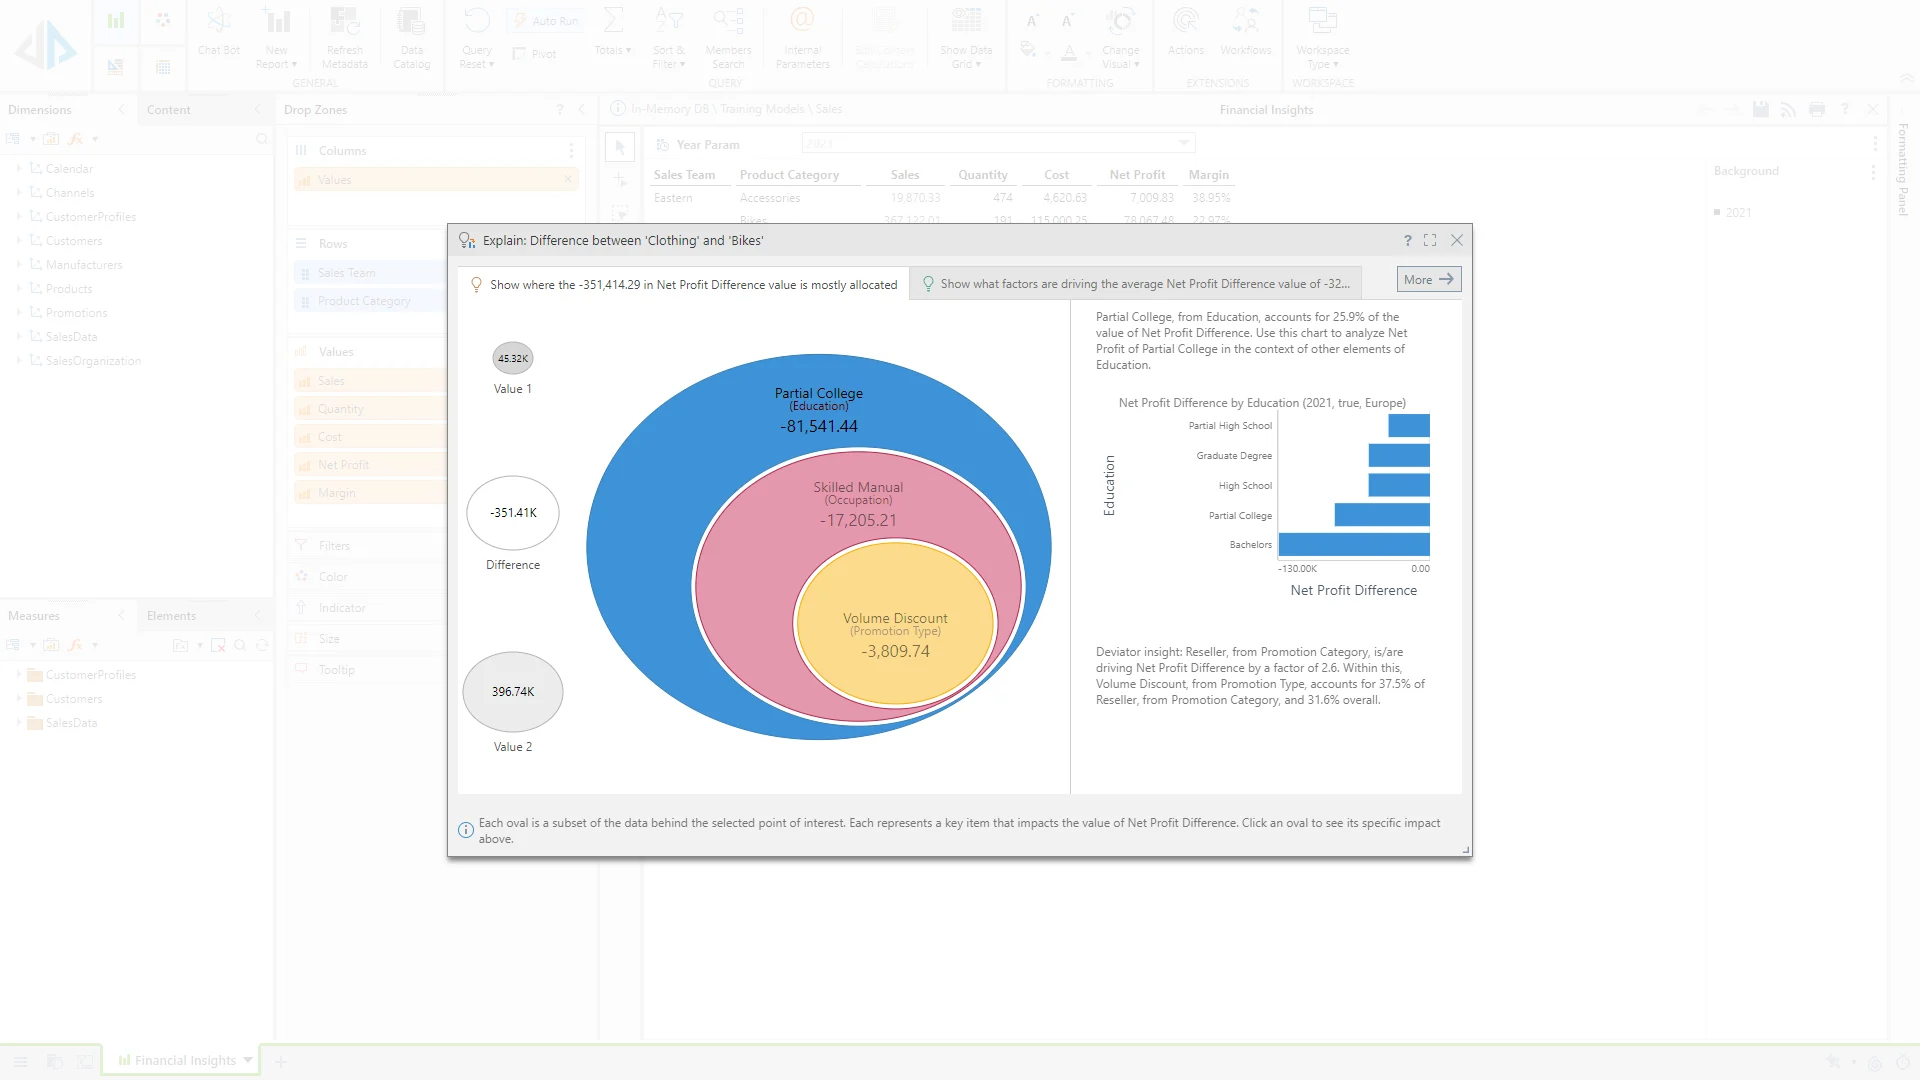Select the Value 2 bubble 396.74K

513,691
